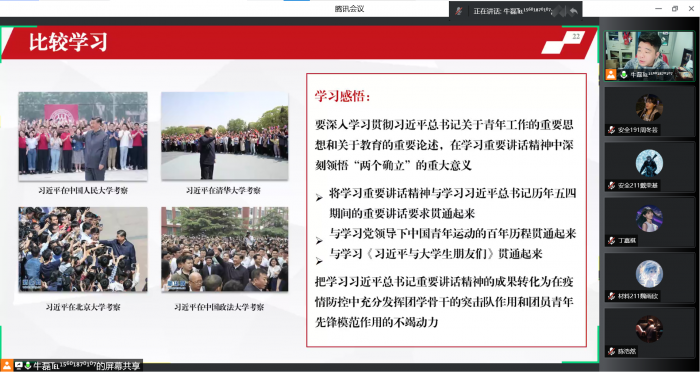This screenshot has width=700, height=372.
Task: Click the 牛磊的屏幕共享 label at the bottom
Action: pos(87,366)
